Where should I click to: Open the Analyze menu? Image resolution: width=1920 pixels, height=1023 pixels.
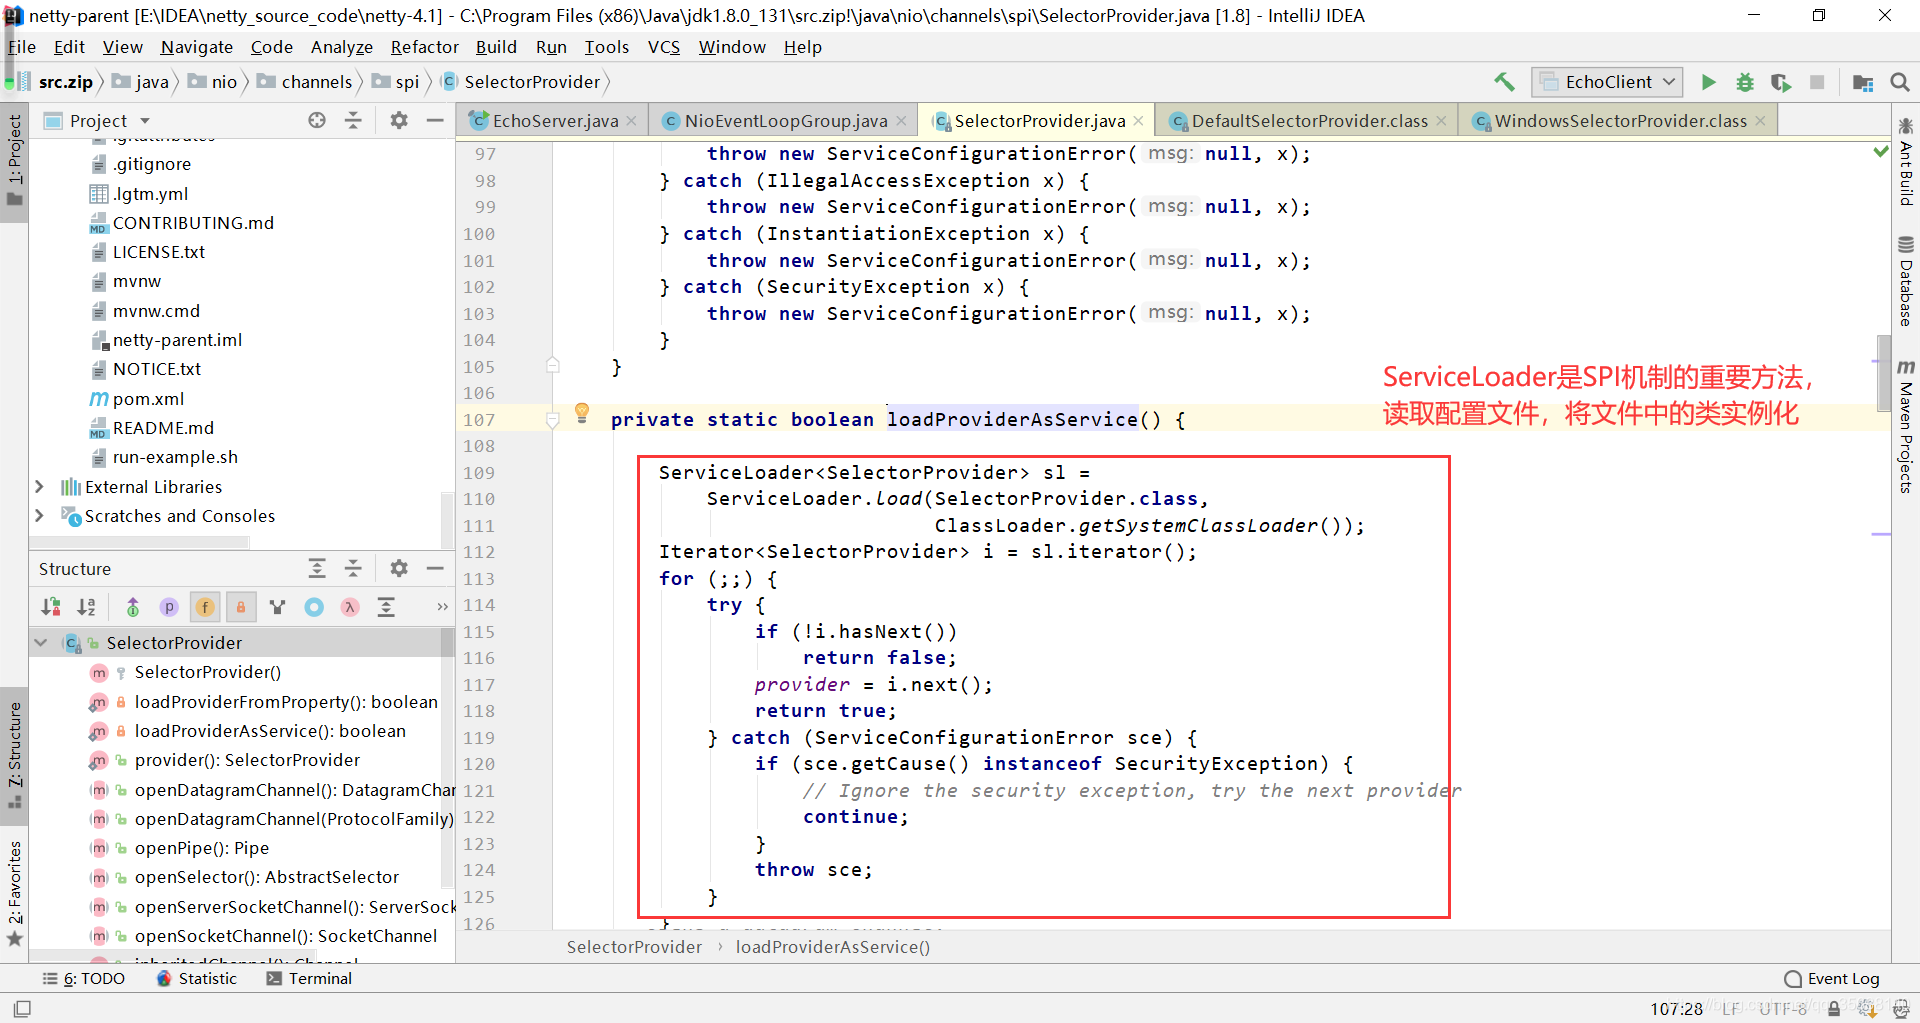(x=341, y=47)
